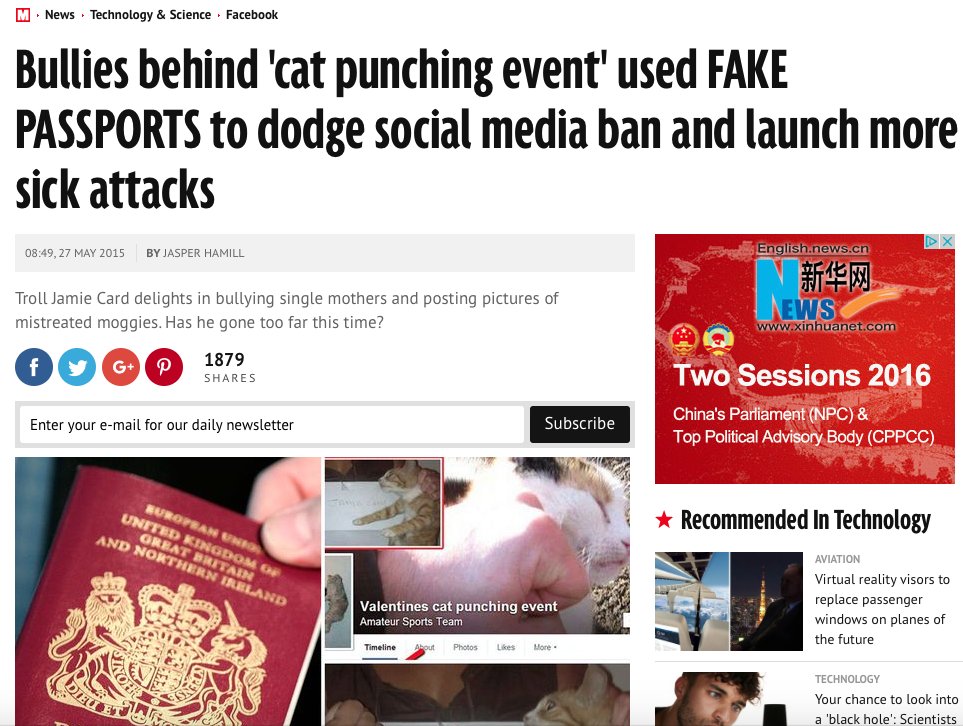Click the red star beside Recommended In Technology
The image size is (963, 726).
(664, 520)
